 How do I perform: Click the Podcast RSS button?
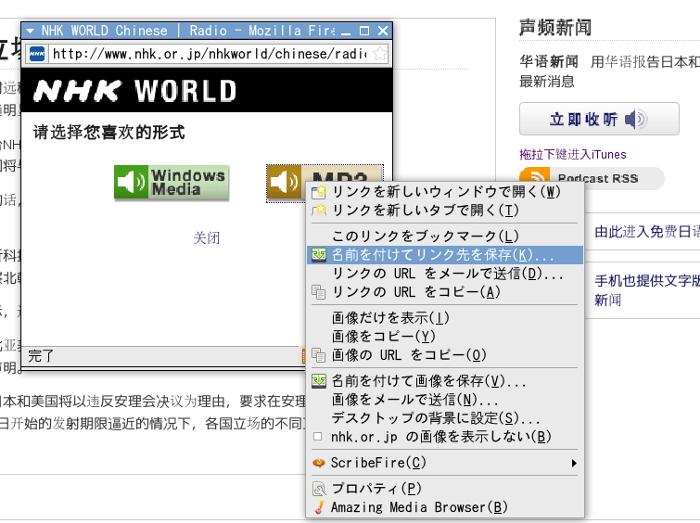tap(592, 178)
